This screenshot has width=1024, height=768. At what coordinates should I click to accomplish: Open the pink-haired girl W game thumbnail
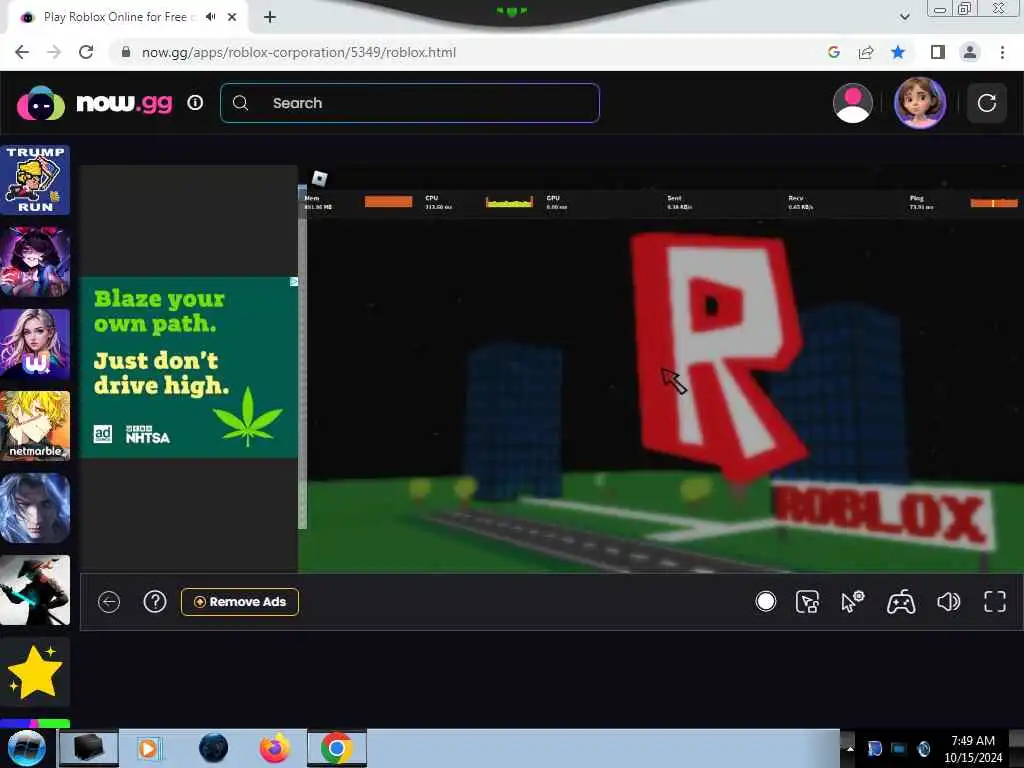pos(35,344)
